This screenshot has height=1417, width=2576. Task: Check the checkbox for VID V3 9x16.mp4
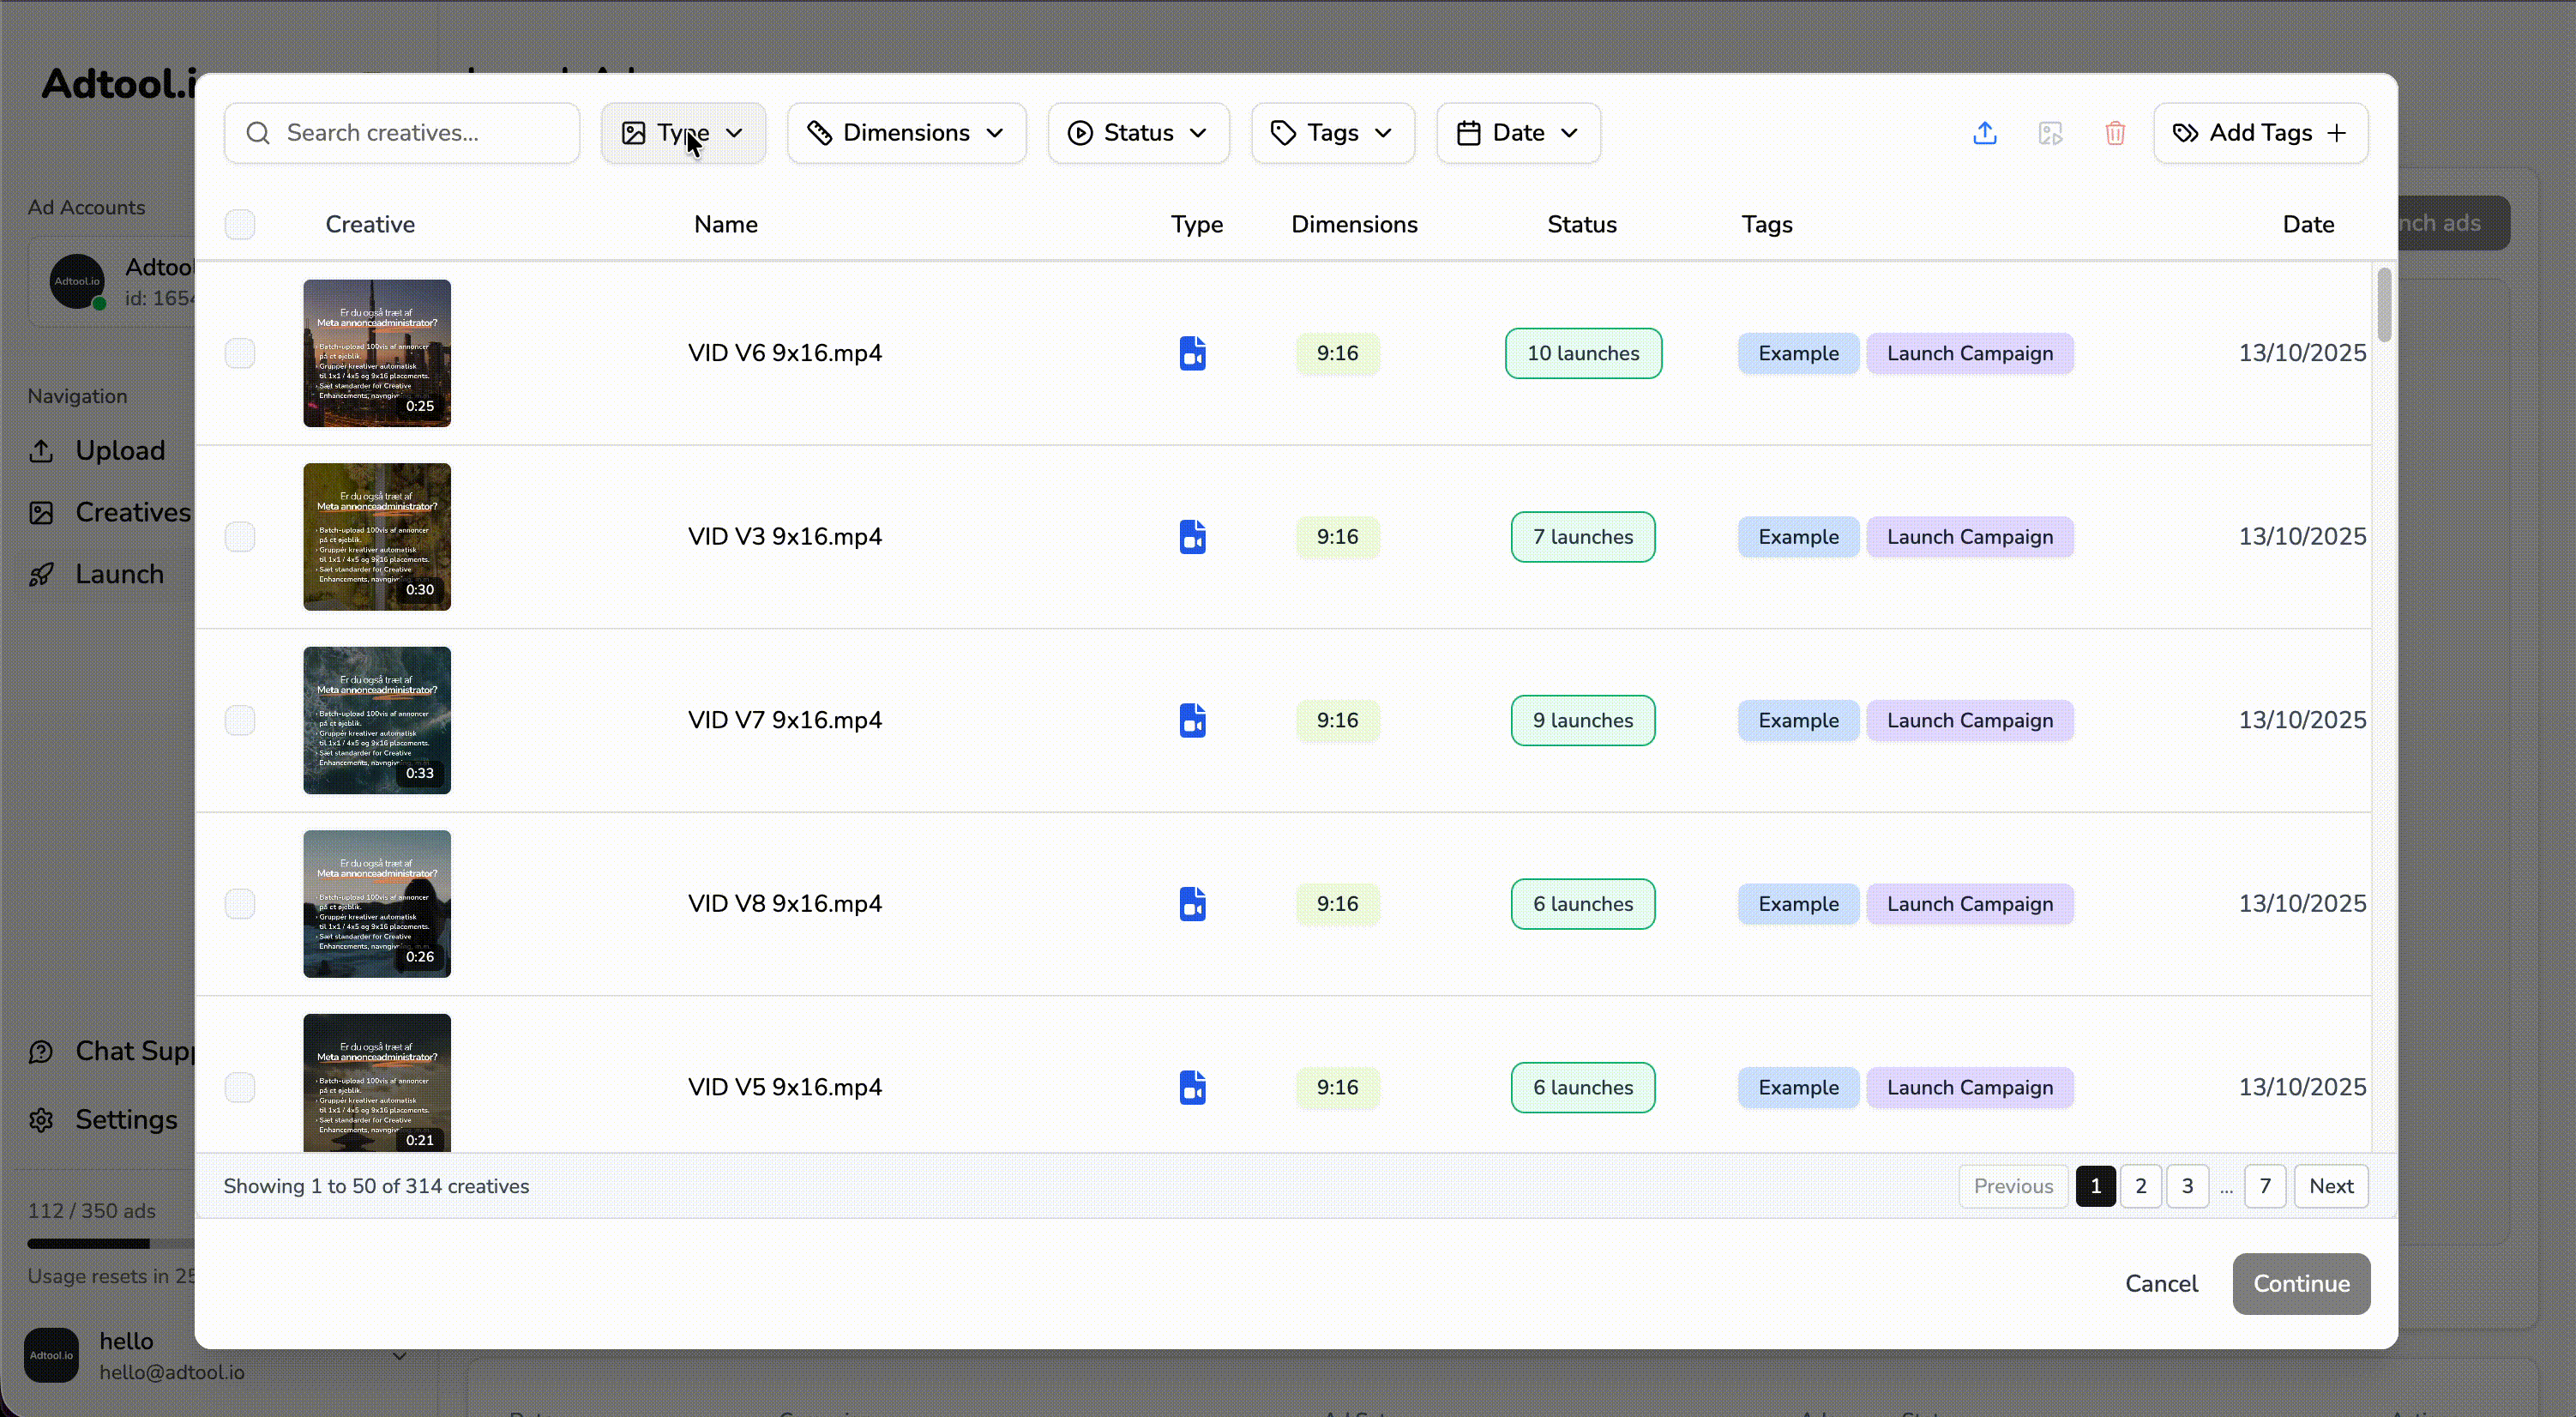click(x=239, y=536)
